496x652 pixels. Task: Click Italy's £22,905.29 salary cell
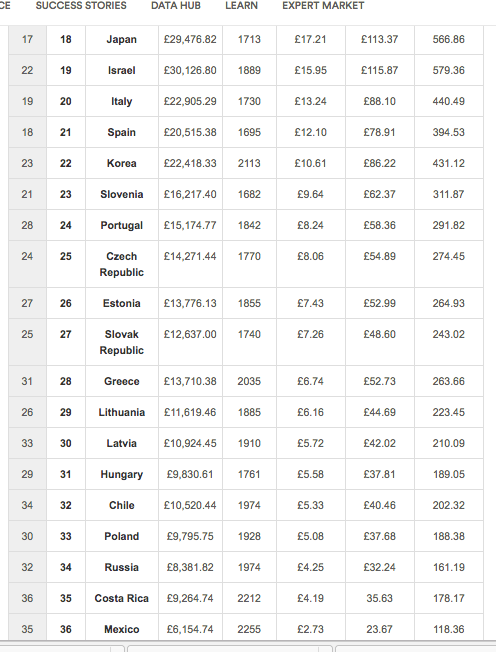coord(190,101)
